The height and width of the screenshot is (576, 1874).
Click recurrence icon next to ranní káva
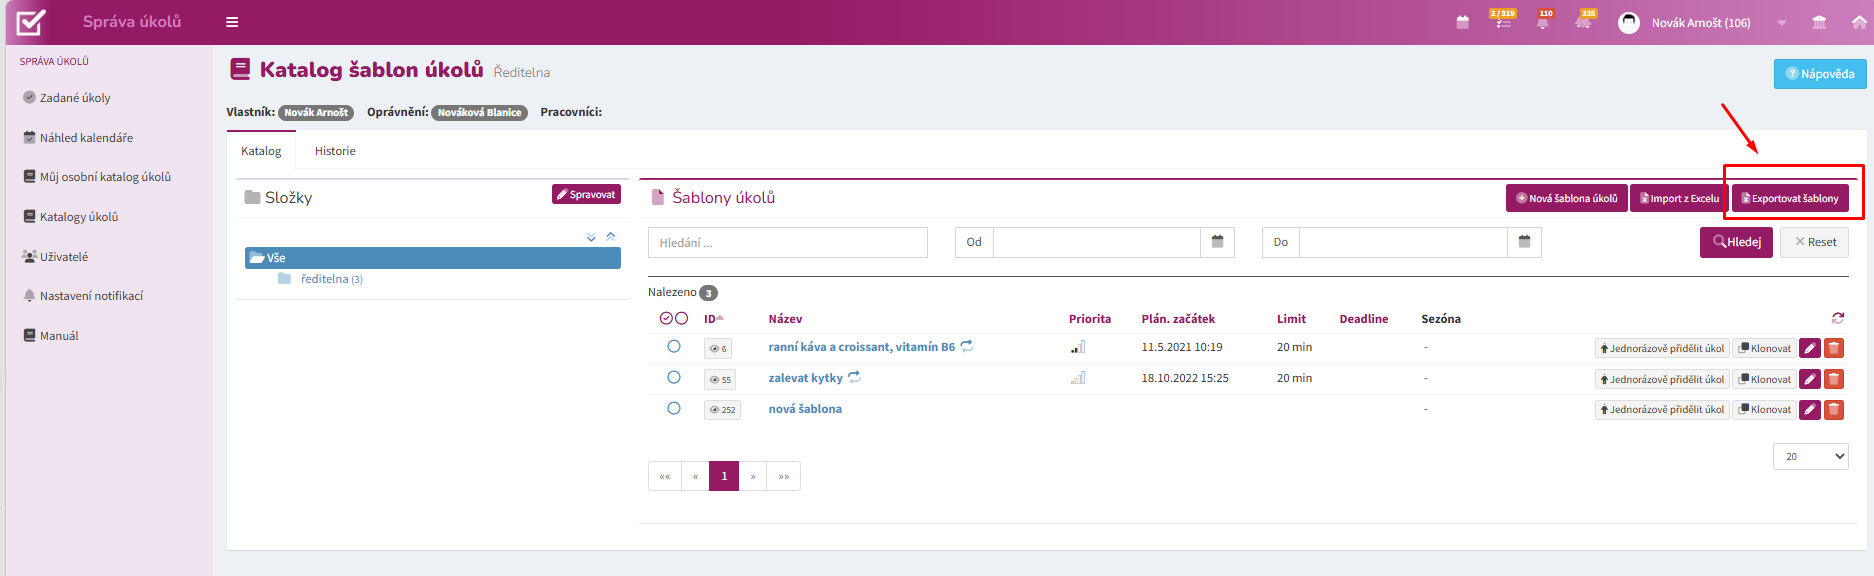coord(967,346)
